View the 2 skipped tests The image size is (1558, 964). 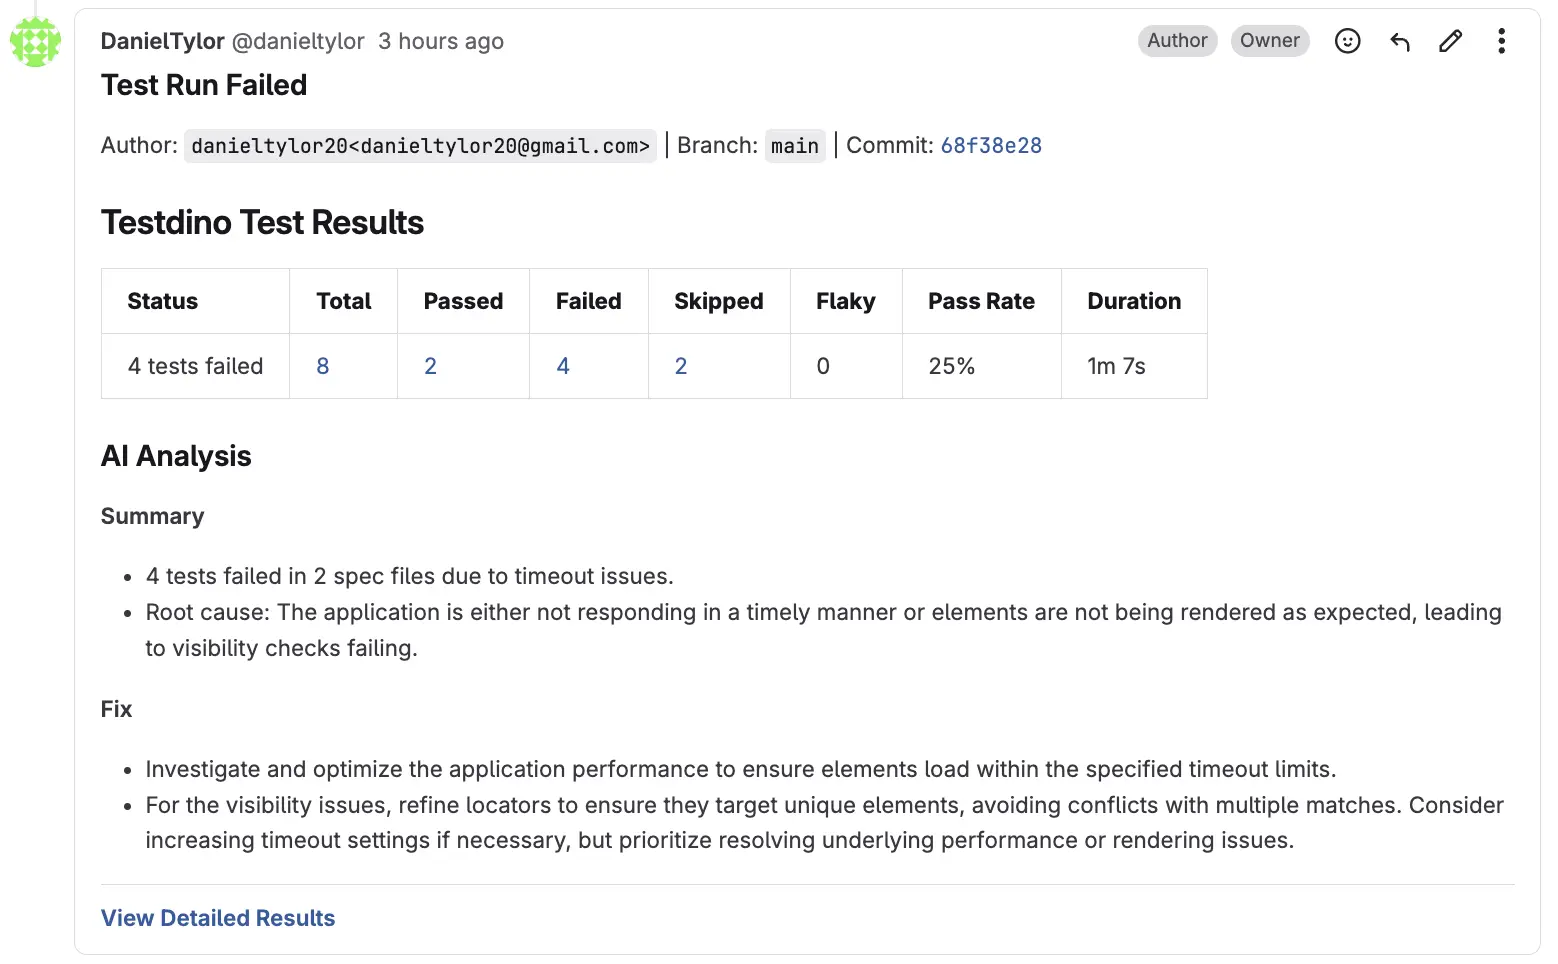click(x=681, y=366)
